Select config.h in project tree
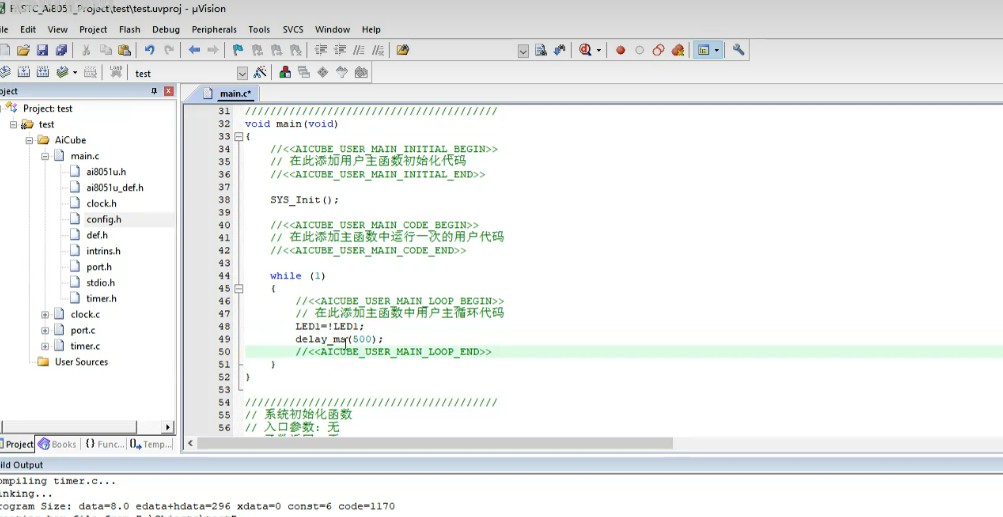This screenshot has width=1003, height=517. tap(103, 219)
